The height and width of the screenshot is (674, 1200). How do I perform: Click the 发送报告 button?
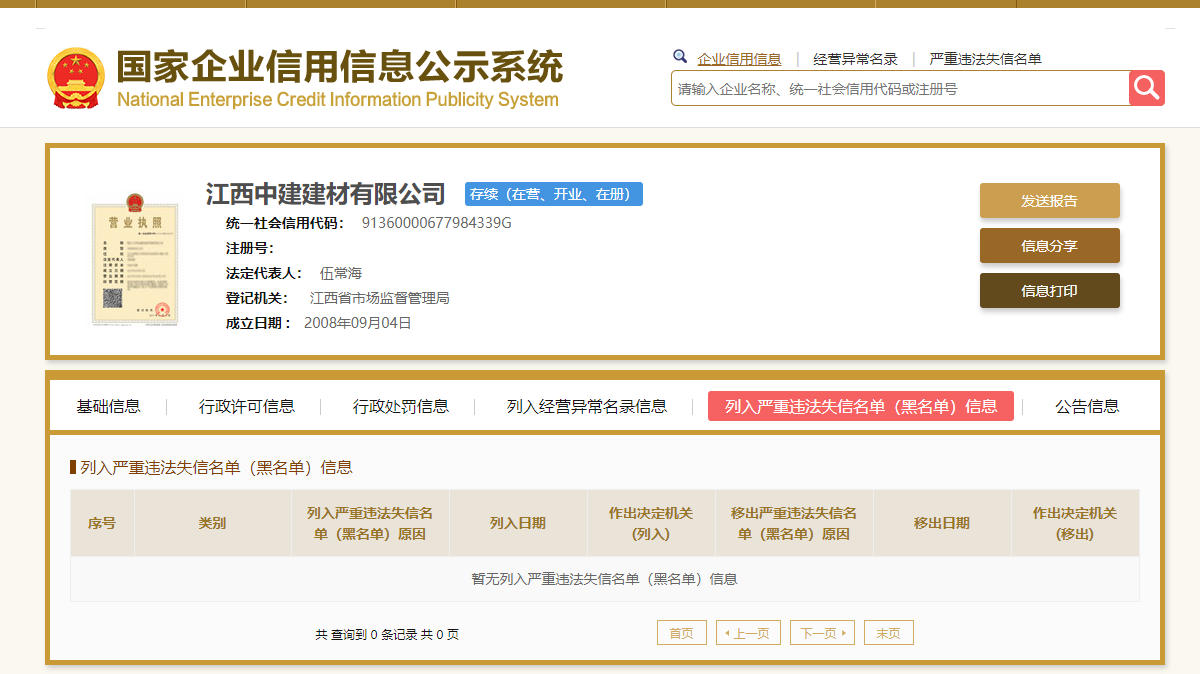click(1050, 200)
